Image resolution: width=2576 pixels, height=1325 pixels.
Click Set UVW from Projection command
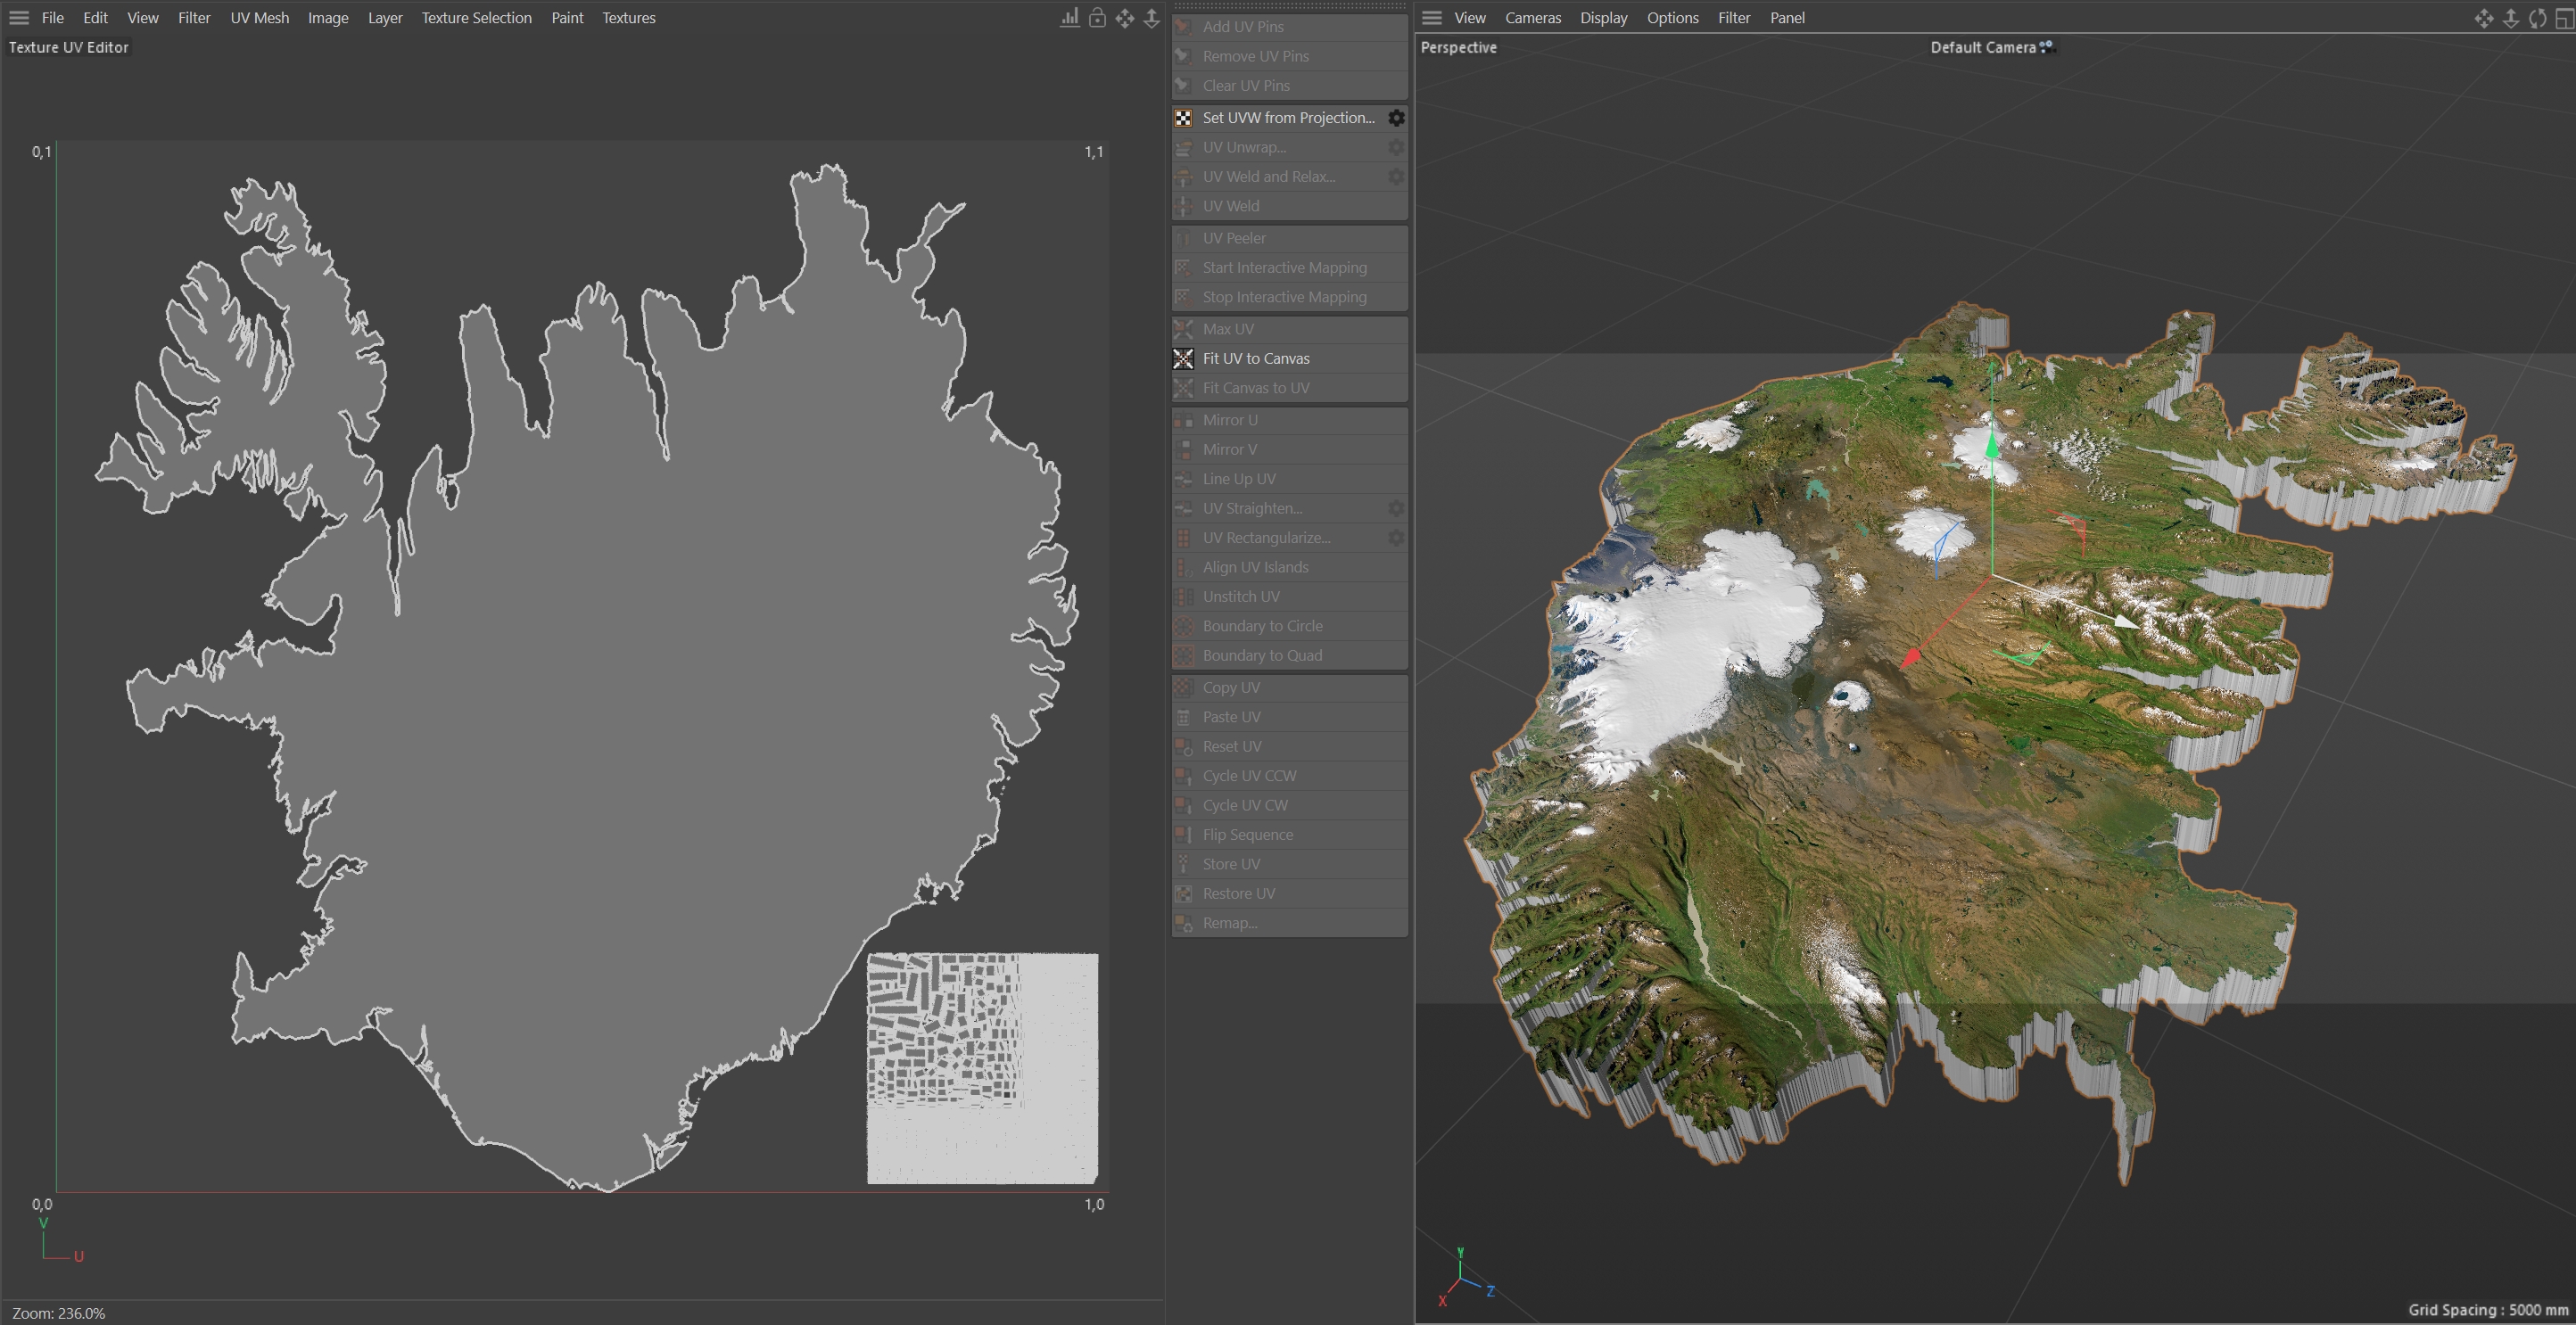click(x=1288, y=118)
